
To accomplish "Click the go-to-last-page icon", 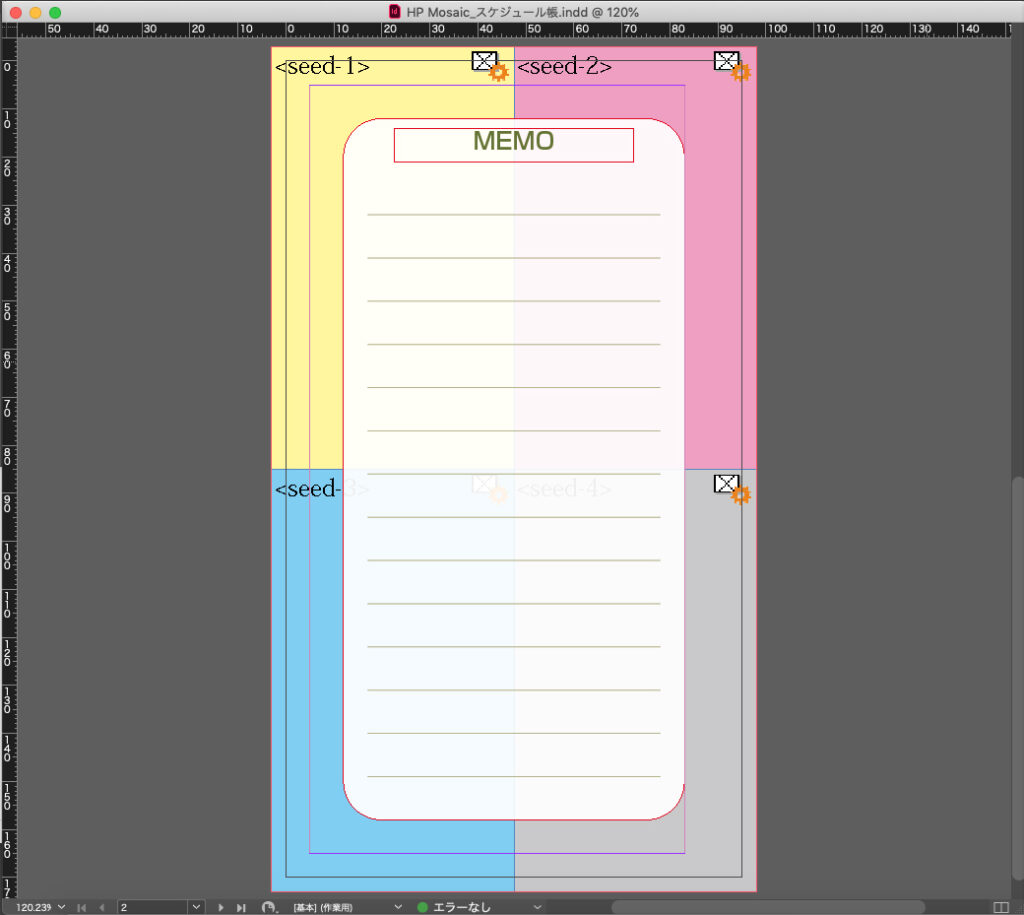I will 241,906.
